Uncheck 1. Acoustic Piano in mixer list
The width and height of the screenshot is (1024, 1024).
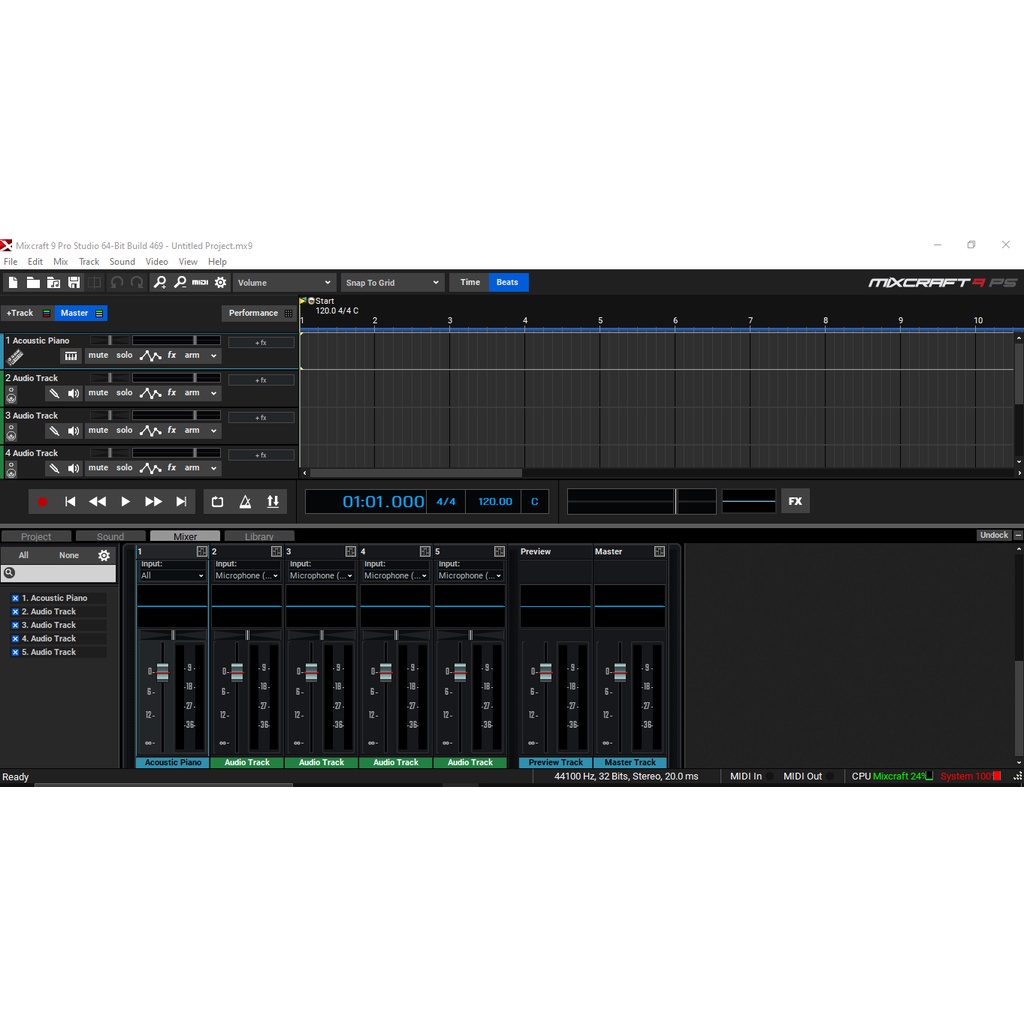pos(15,598)
